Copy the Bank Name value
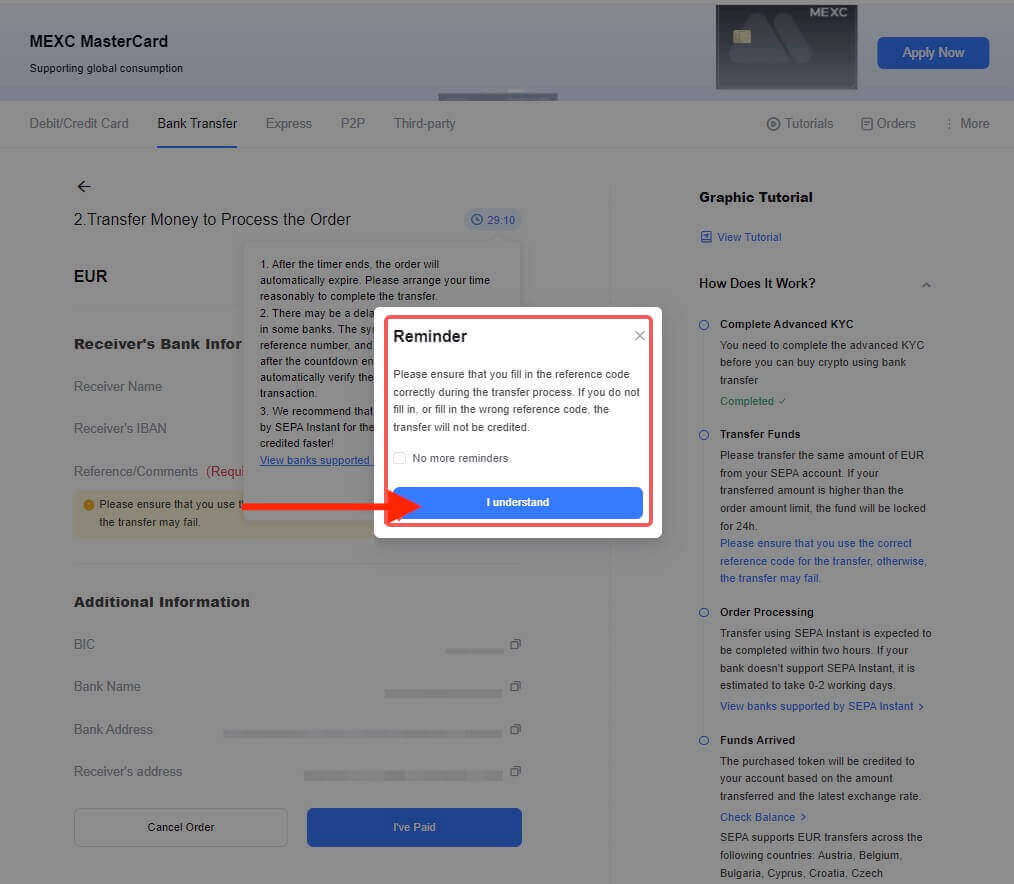 click(515, 686)
